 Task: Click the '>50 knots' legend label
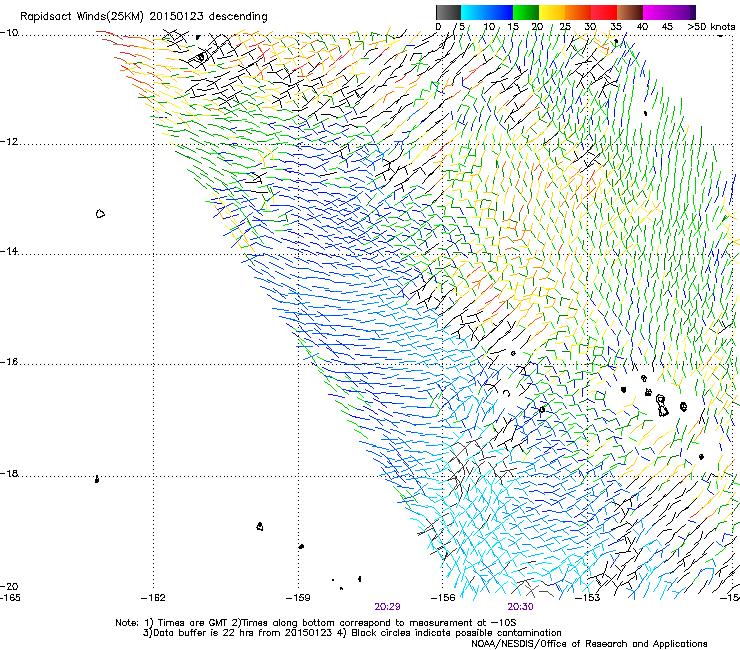[x=711, y=26]
